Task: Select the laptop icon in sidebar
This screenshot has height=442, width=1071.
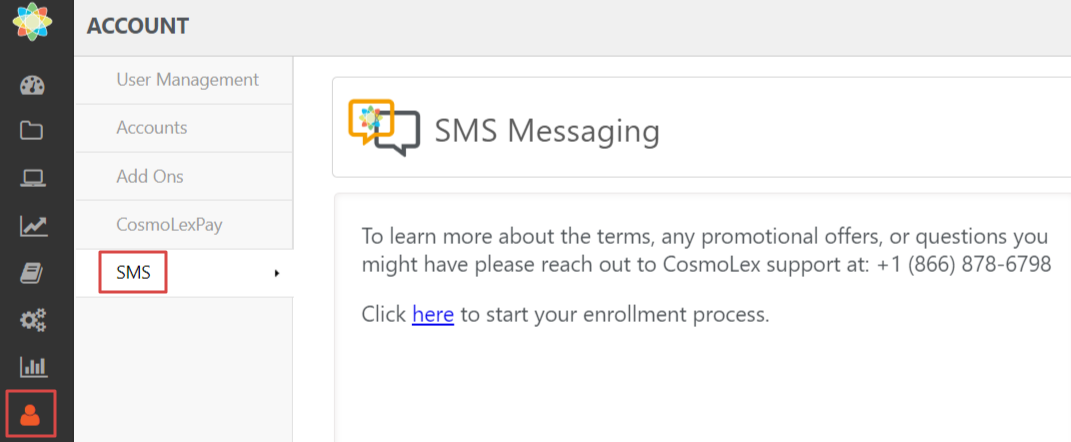Action: (33, 179)
